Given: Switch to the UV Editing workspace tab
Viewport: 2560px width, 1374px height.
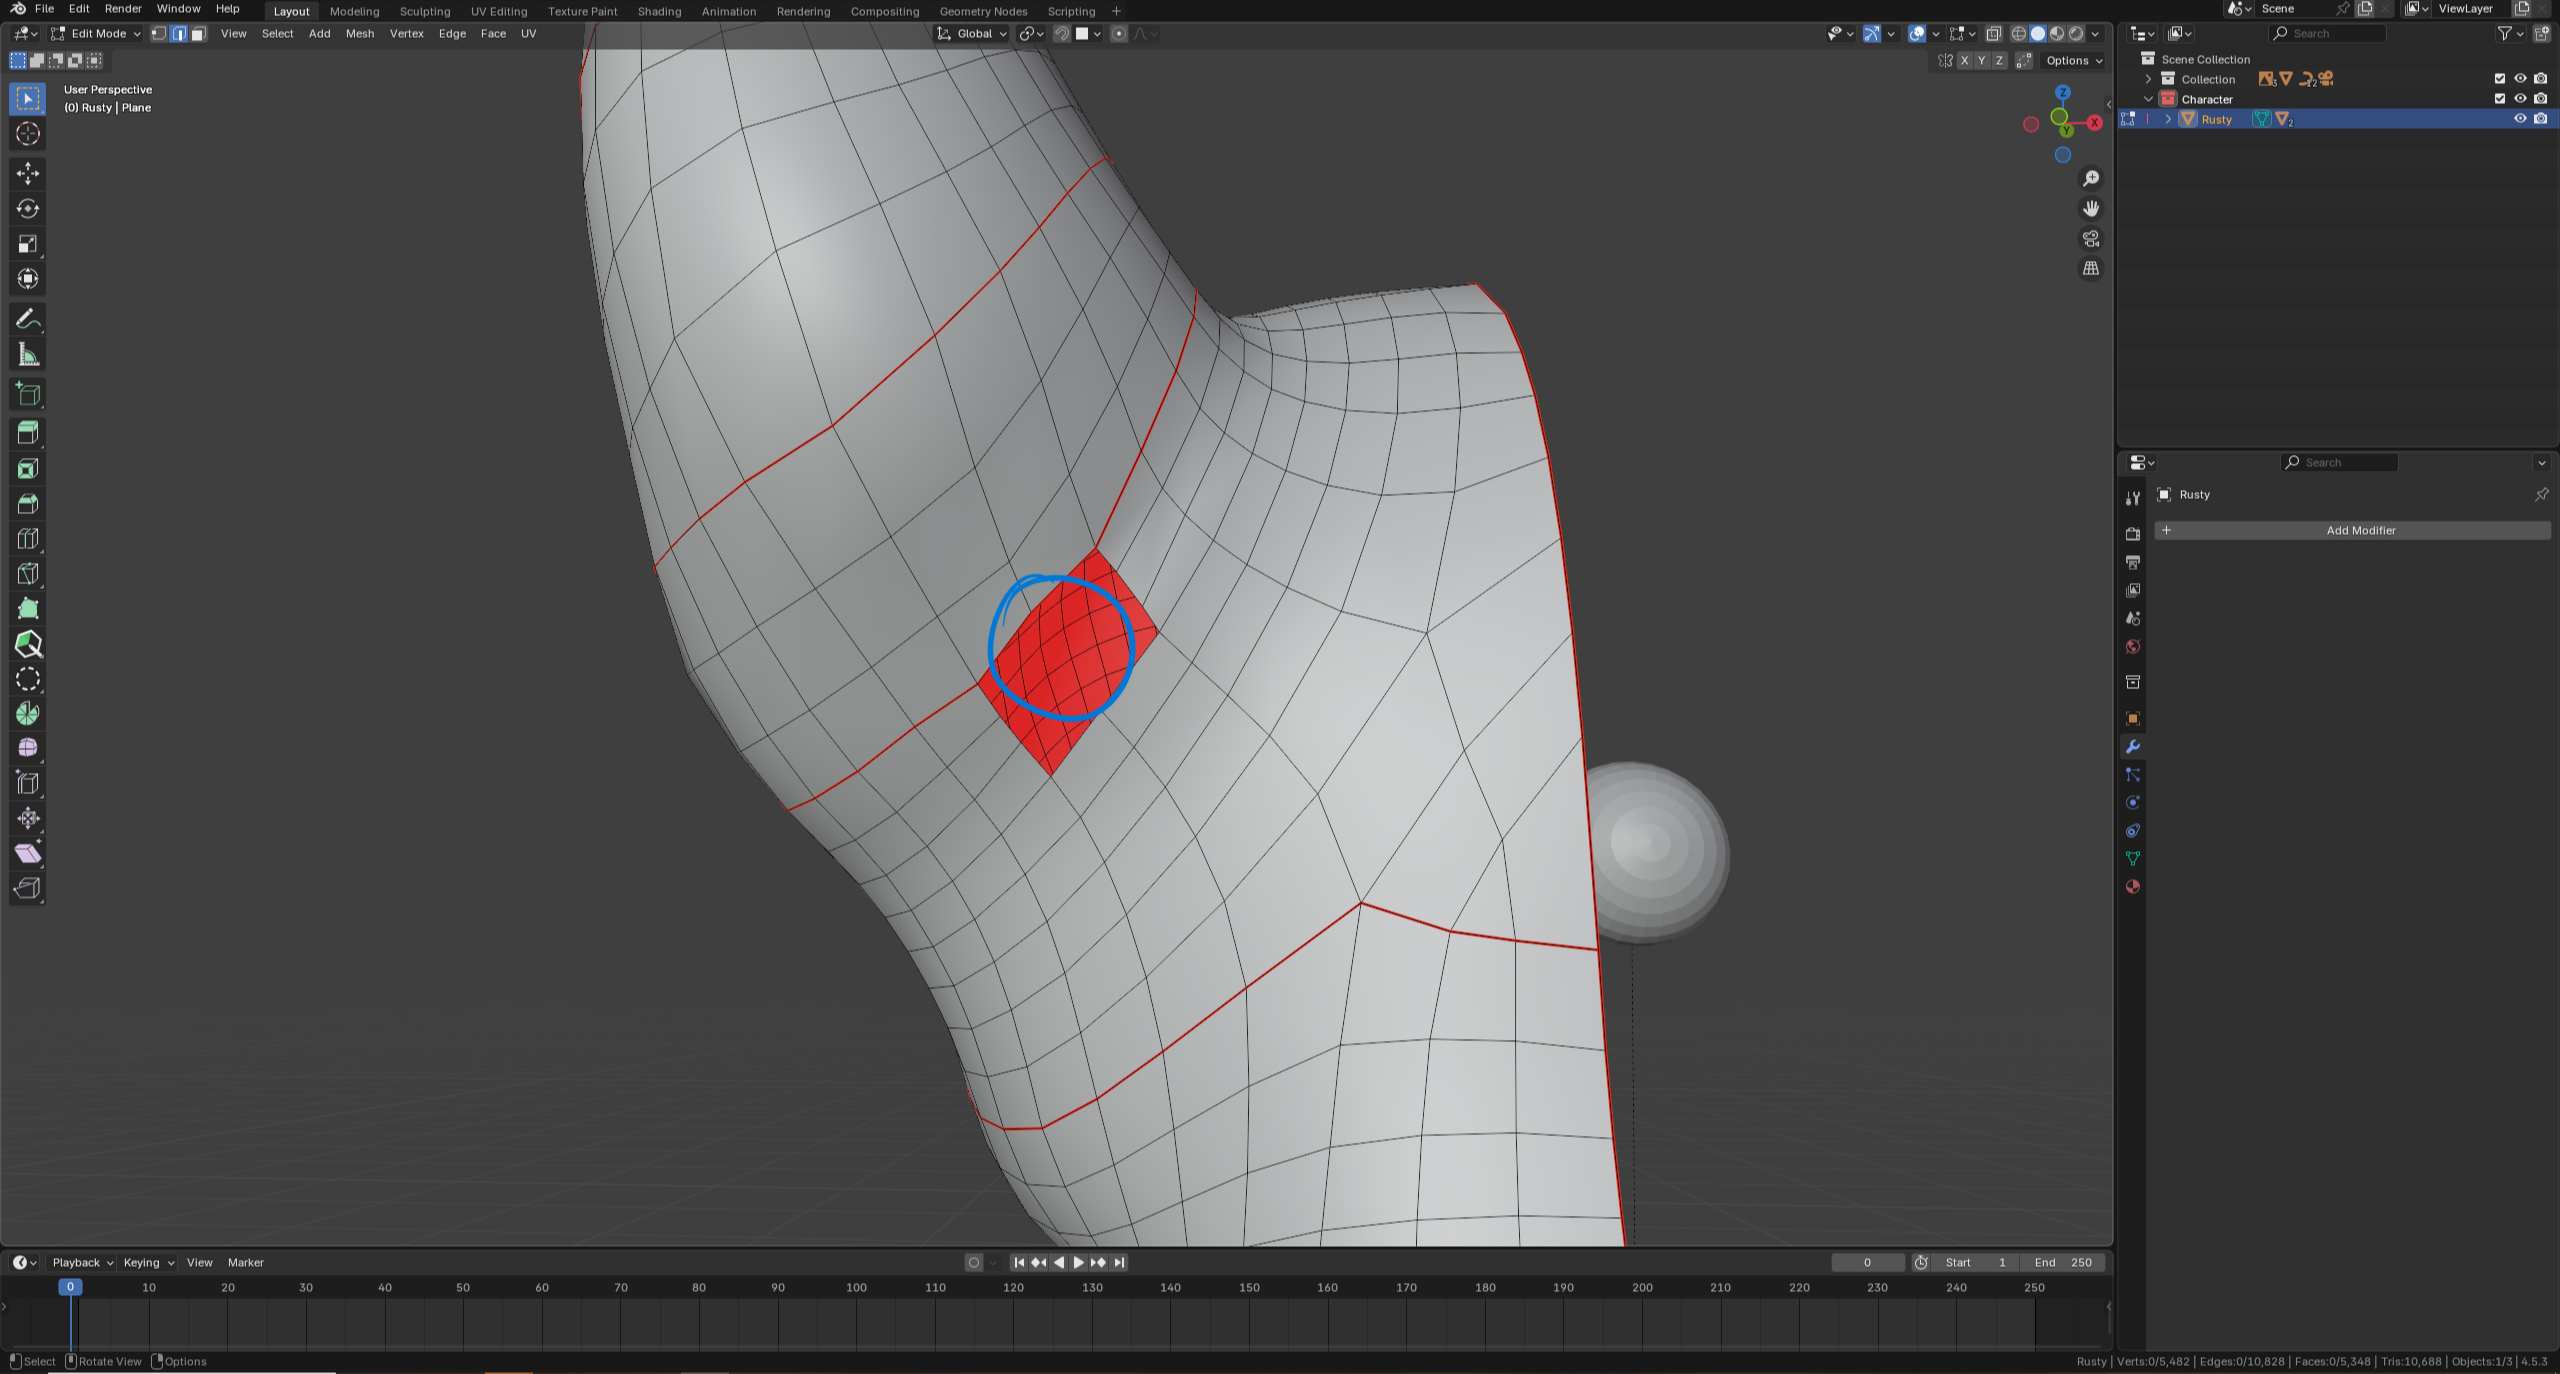Looking at the screenshot, I should [x=498, y=11].
